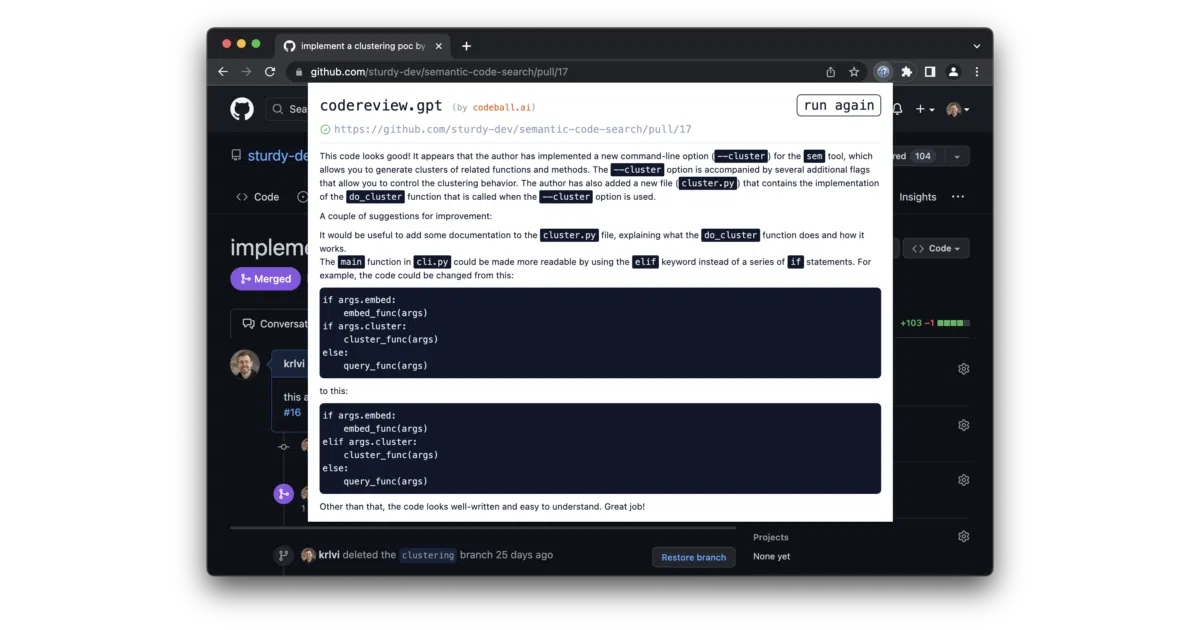Open the plus create-new dropdown
Image resolution: width=1200 pixels, height=630 pixels.
(x=925, y=109)
